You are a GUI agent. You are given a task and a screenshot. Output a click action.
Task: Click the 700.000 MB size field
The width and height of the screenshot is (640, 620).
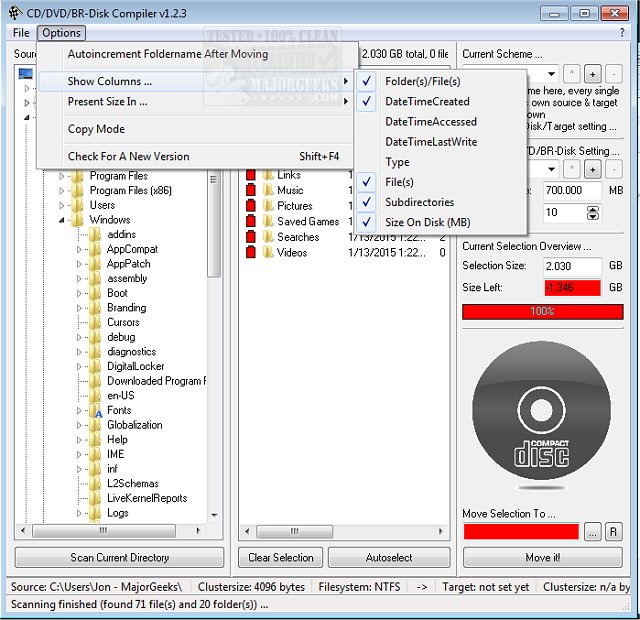[572, 190]
